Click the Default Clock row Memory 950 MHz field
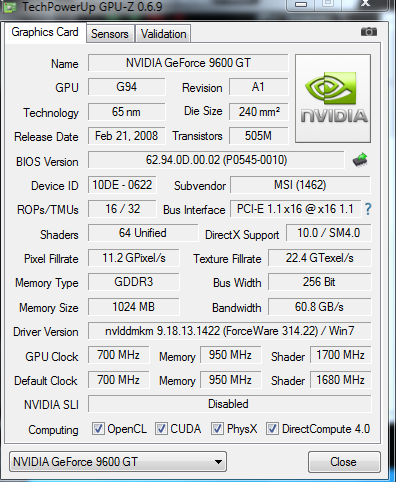396x482 pixels. coord(231,380)
